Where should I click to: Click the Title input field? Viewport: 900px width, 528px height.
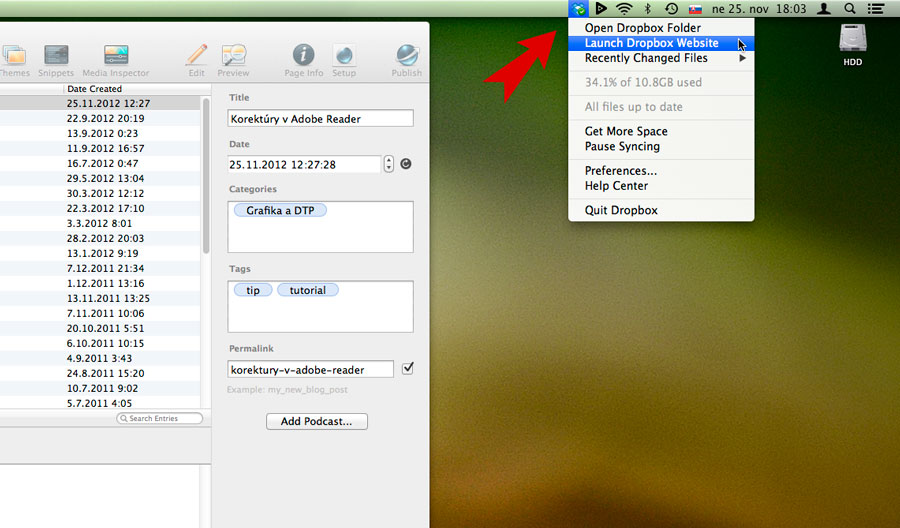pyautogui.click(x=320, y=119)
